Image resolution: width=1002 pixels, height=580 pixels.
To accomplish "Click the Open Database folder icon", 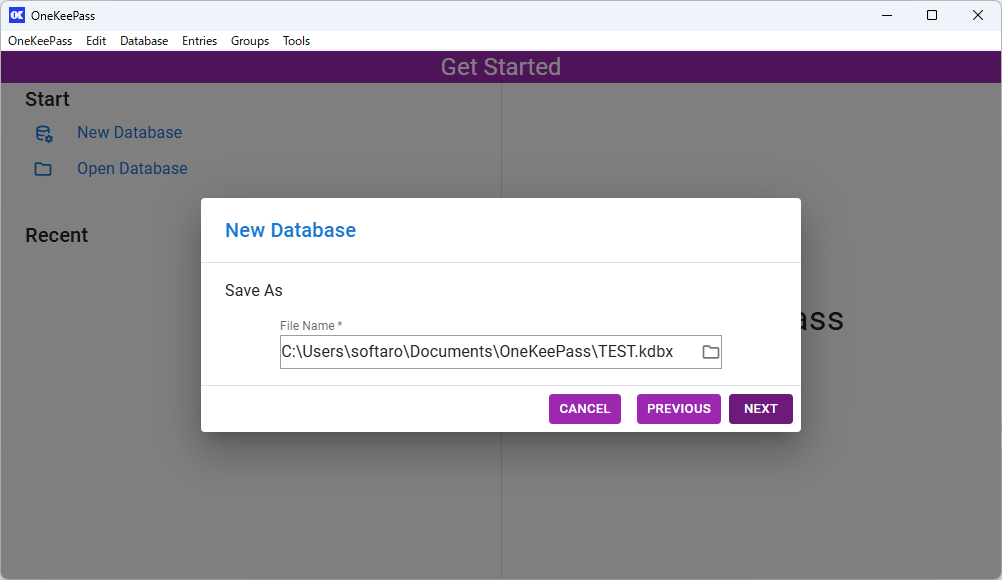I will (x=43, y=169).
